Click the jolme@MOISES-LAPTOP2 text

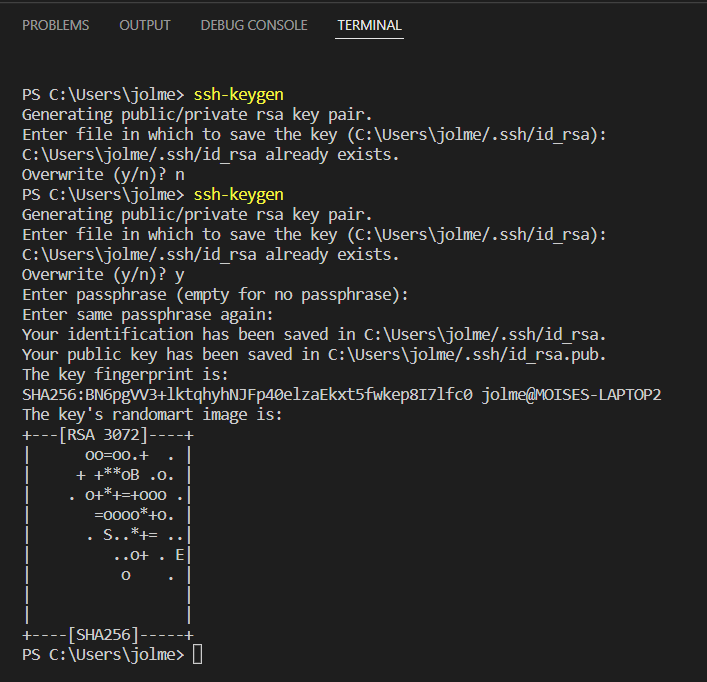click(570, 394)
